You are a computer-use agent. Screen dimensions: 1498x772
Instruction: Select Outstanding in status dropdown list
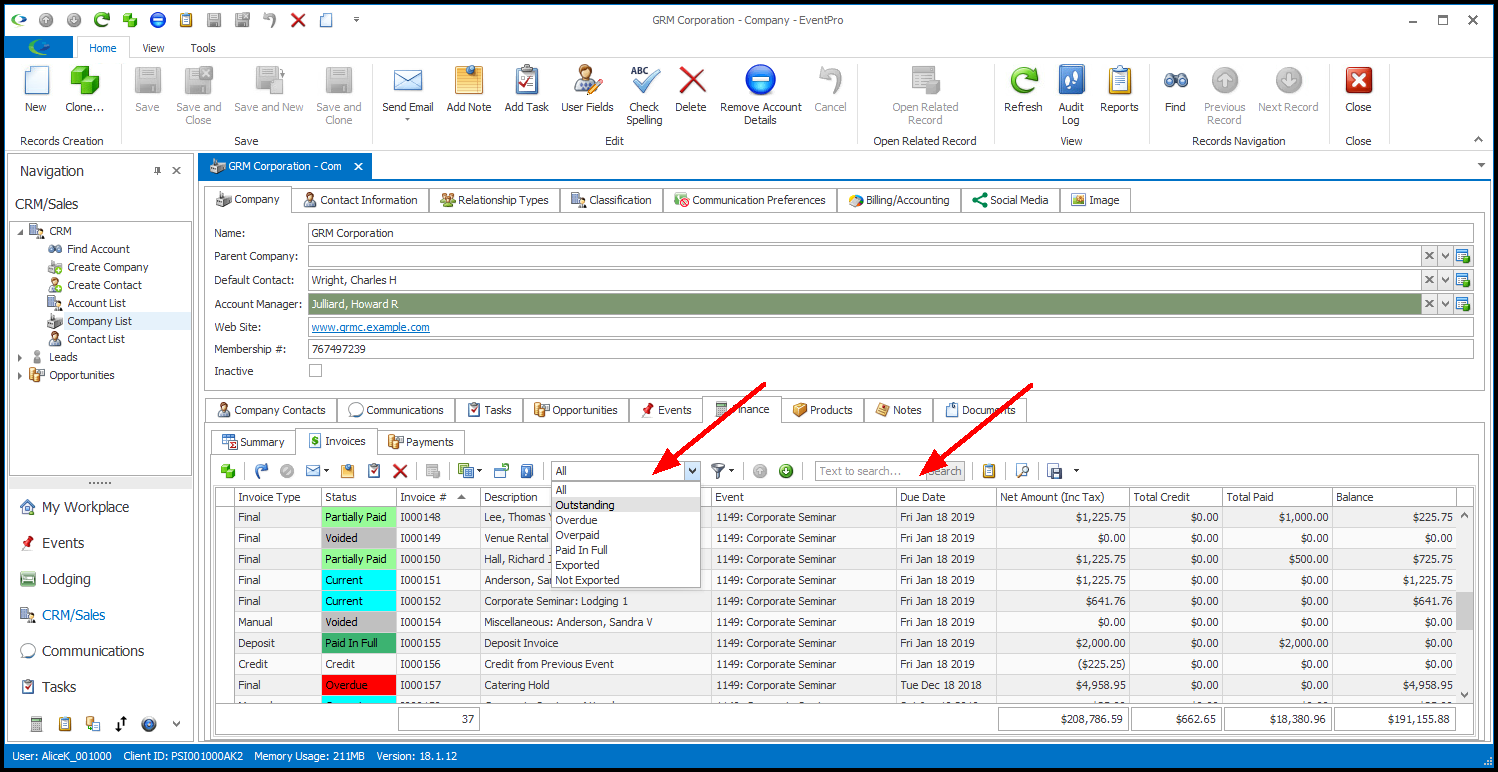pos(626,505)
